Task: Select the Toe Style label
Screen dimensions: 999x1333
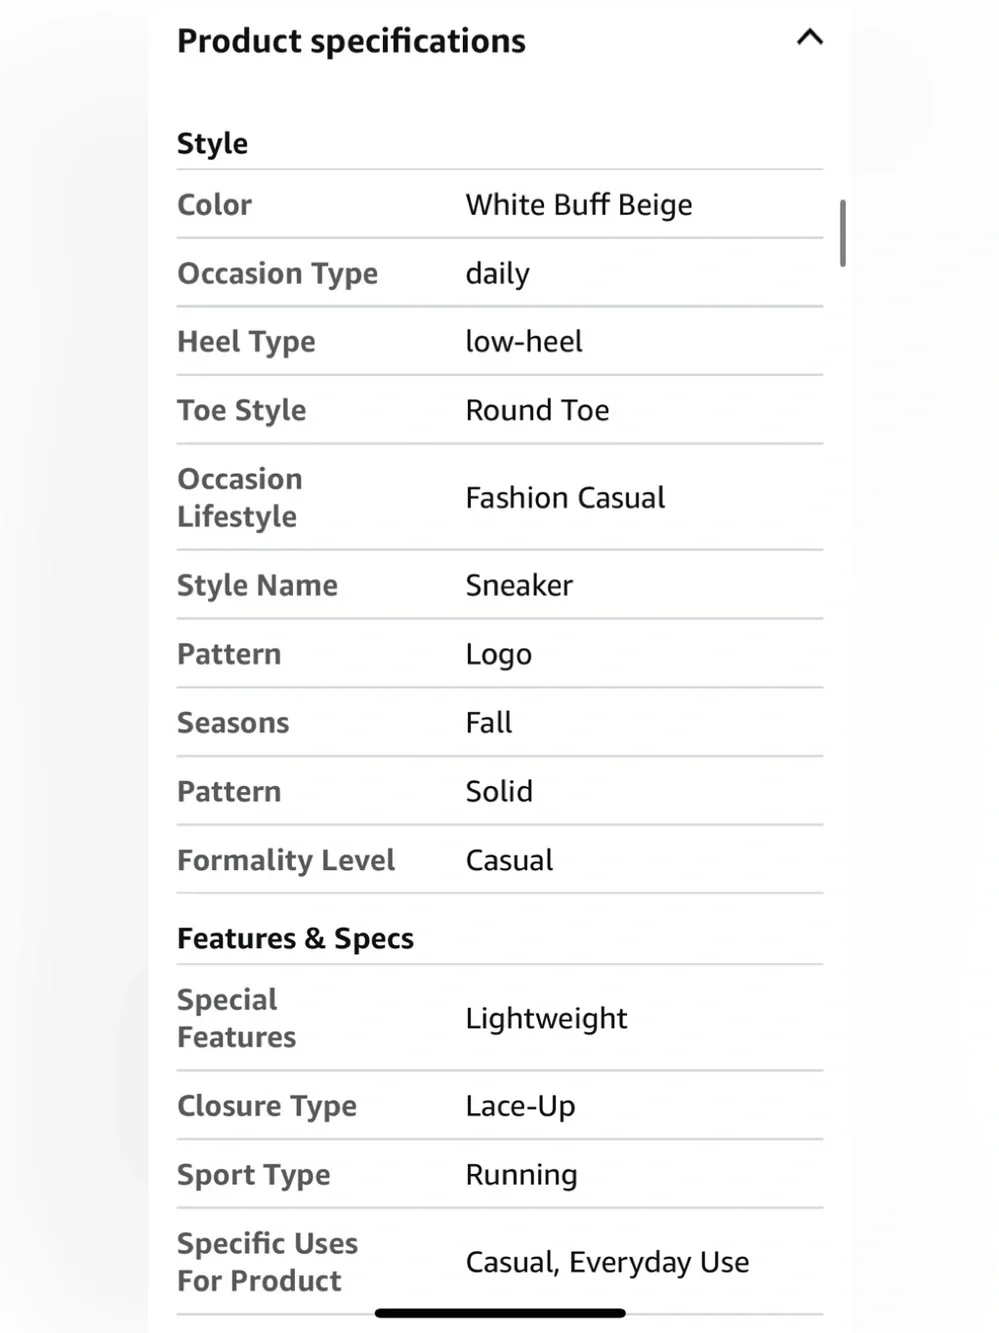Action: [x=242, y=410]
